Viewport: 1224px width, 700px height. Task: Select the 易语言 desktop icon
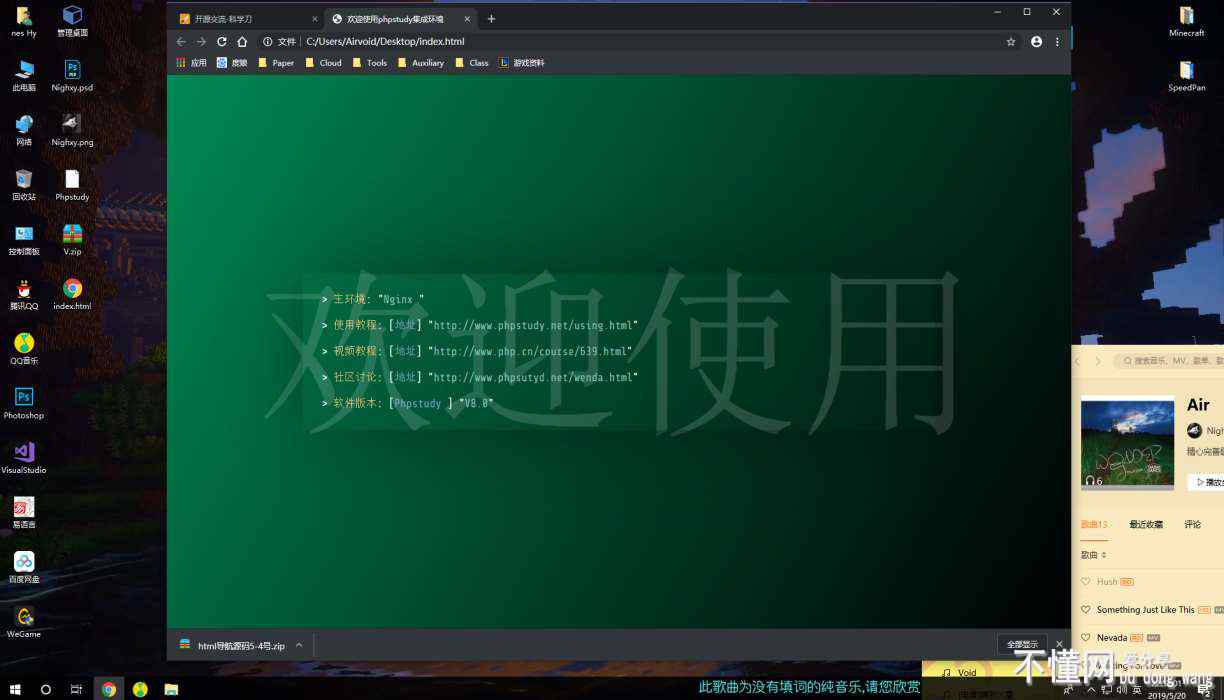point(24,513)
